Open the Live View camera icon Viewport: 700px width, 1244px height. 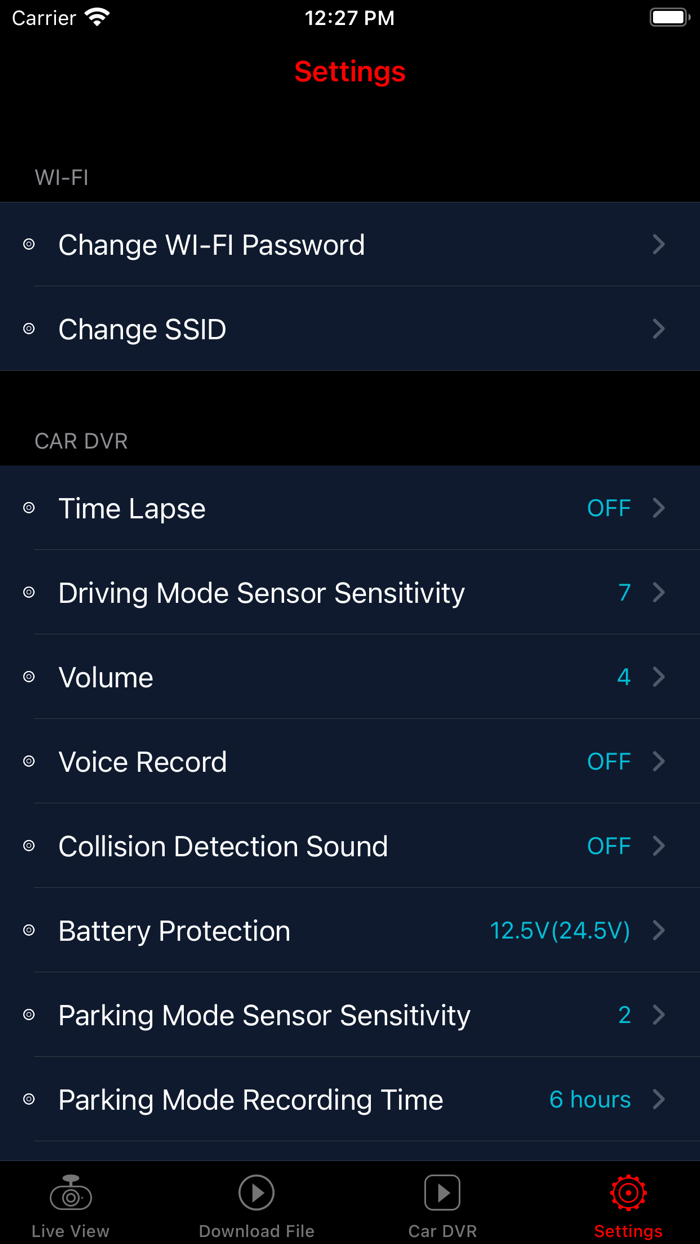70,1193
